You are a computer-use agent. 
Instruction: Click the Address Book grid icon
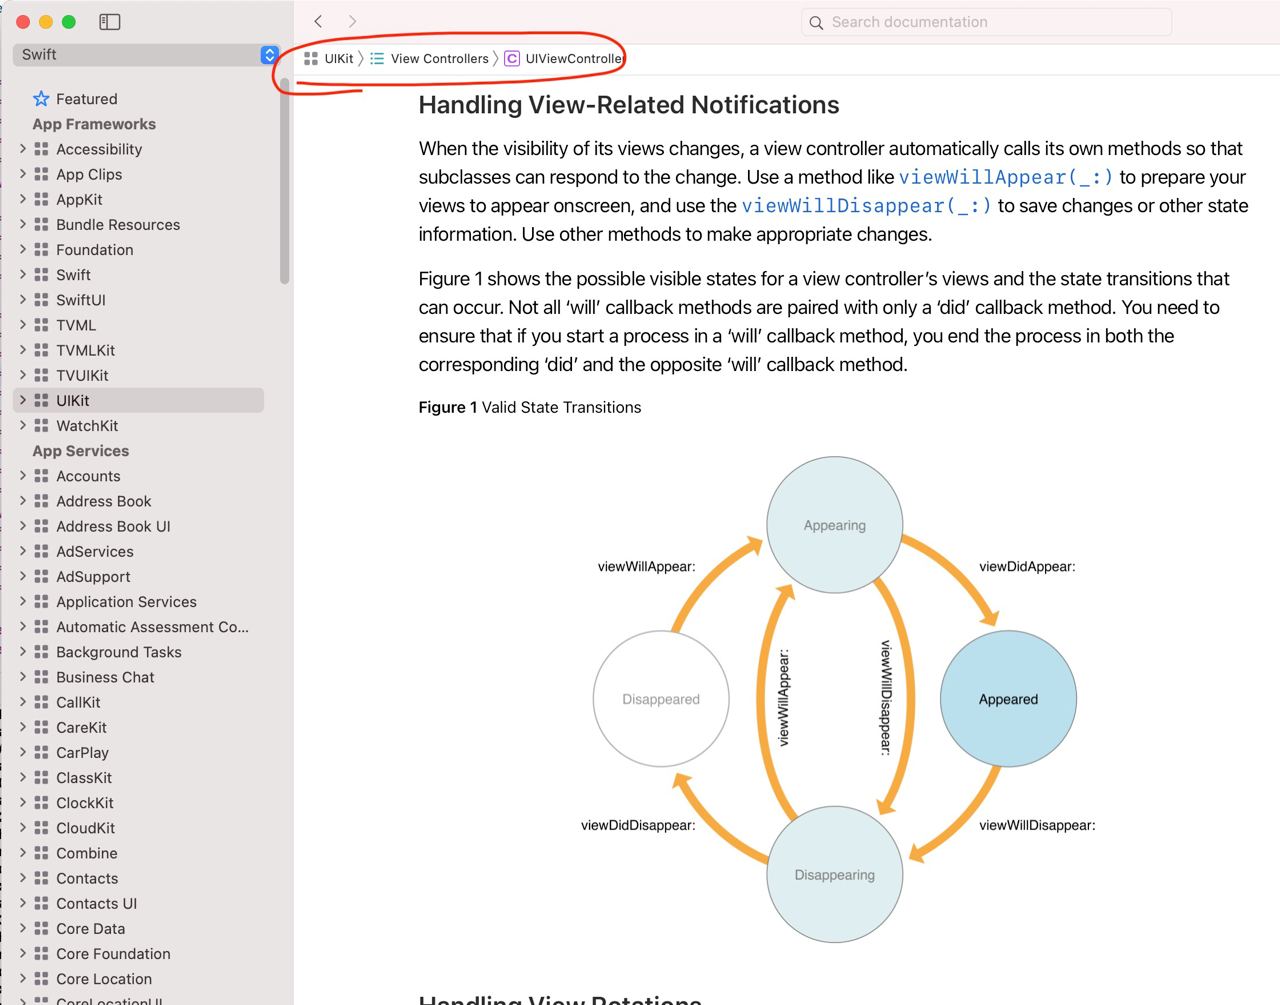(41, 501)
